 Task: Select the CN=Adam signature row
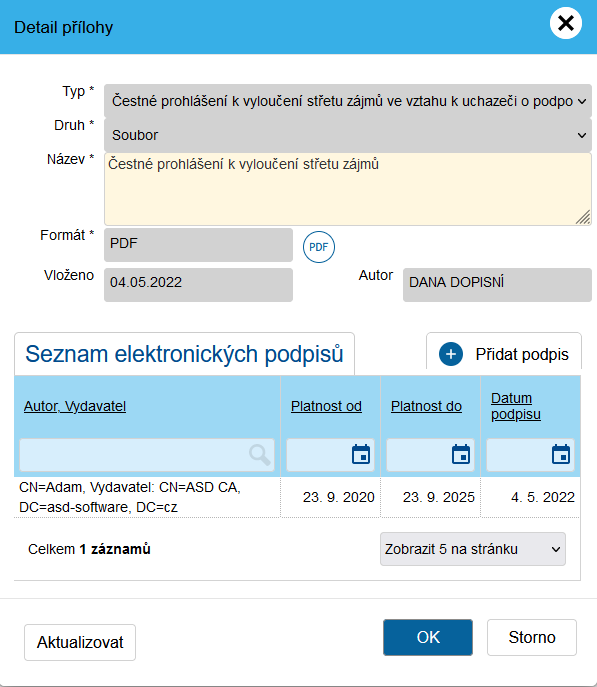297,497
